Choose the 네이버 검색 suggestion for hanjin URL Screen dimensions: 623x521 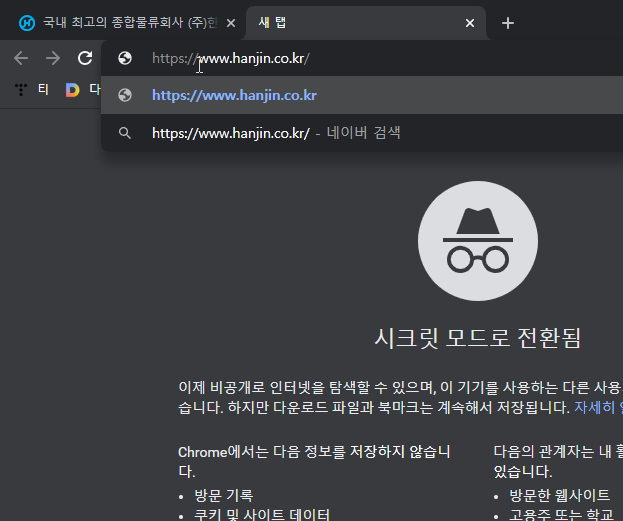click(362, 133)
